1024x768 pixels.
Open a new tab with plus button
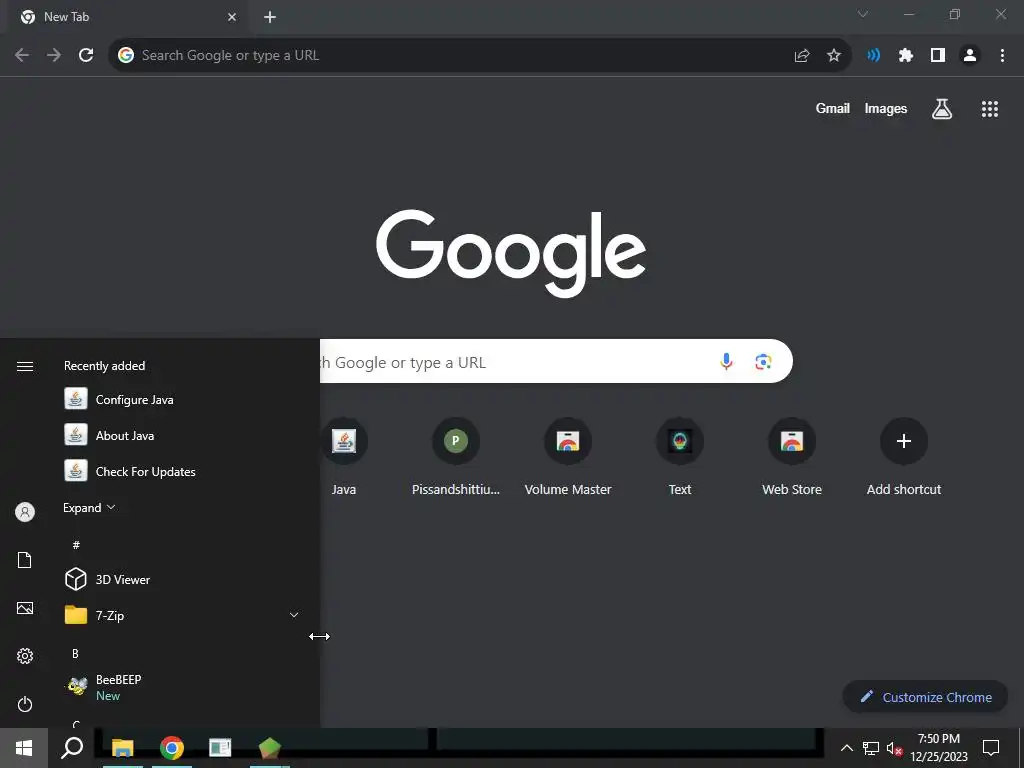click(270, 17)
